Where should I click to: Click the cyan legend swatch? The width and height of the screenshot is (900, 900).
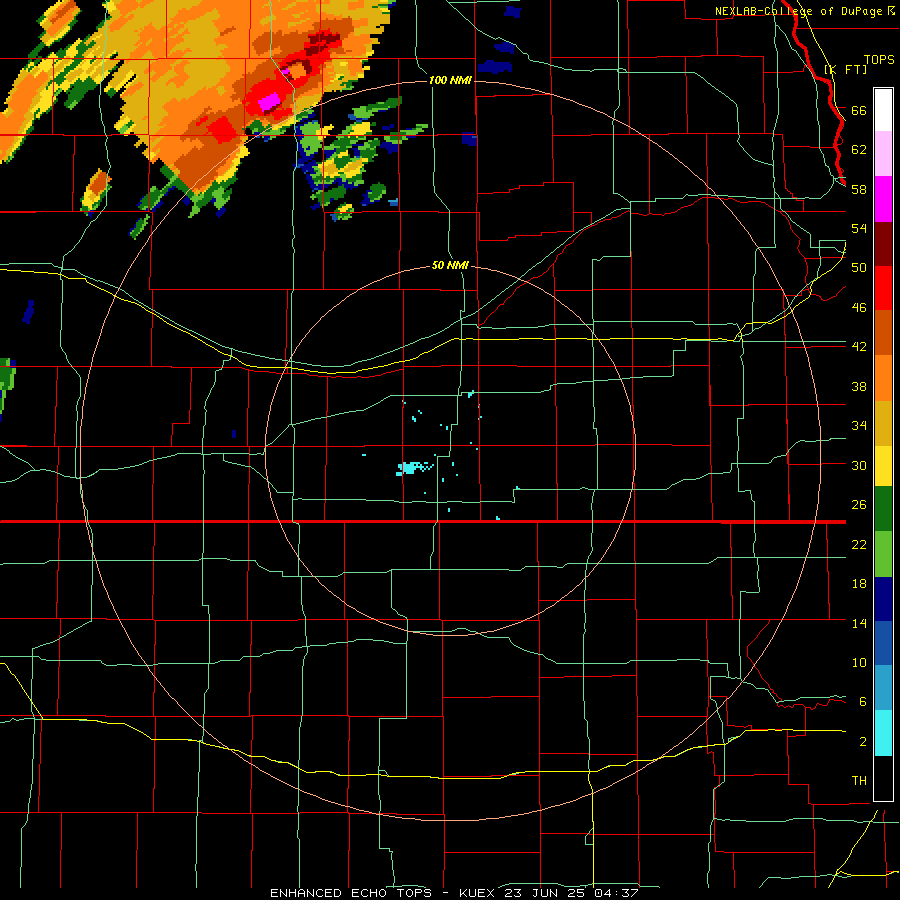coord(883,733)
